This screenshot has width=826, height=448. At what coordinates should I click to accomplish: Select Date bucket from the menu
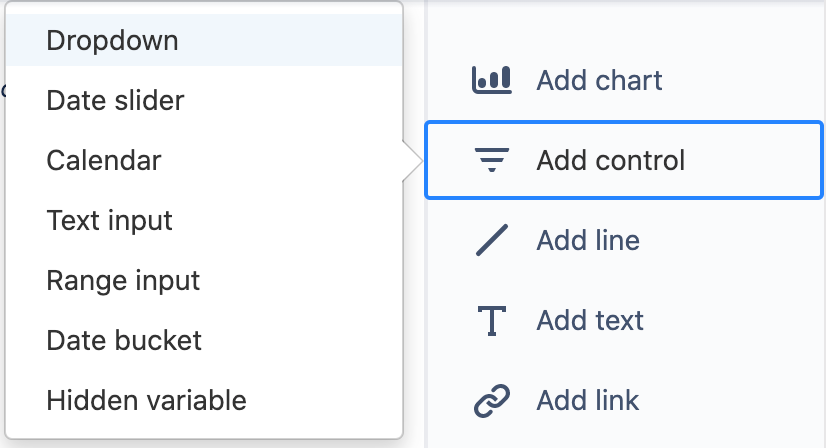(x=124, y=340)
